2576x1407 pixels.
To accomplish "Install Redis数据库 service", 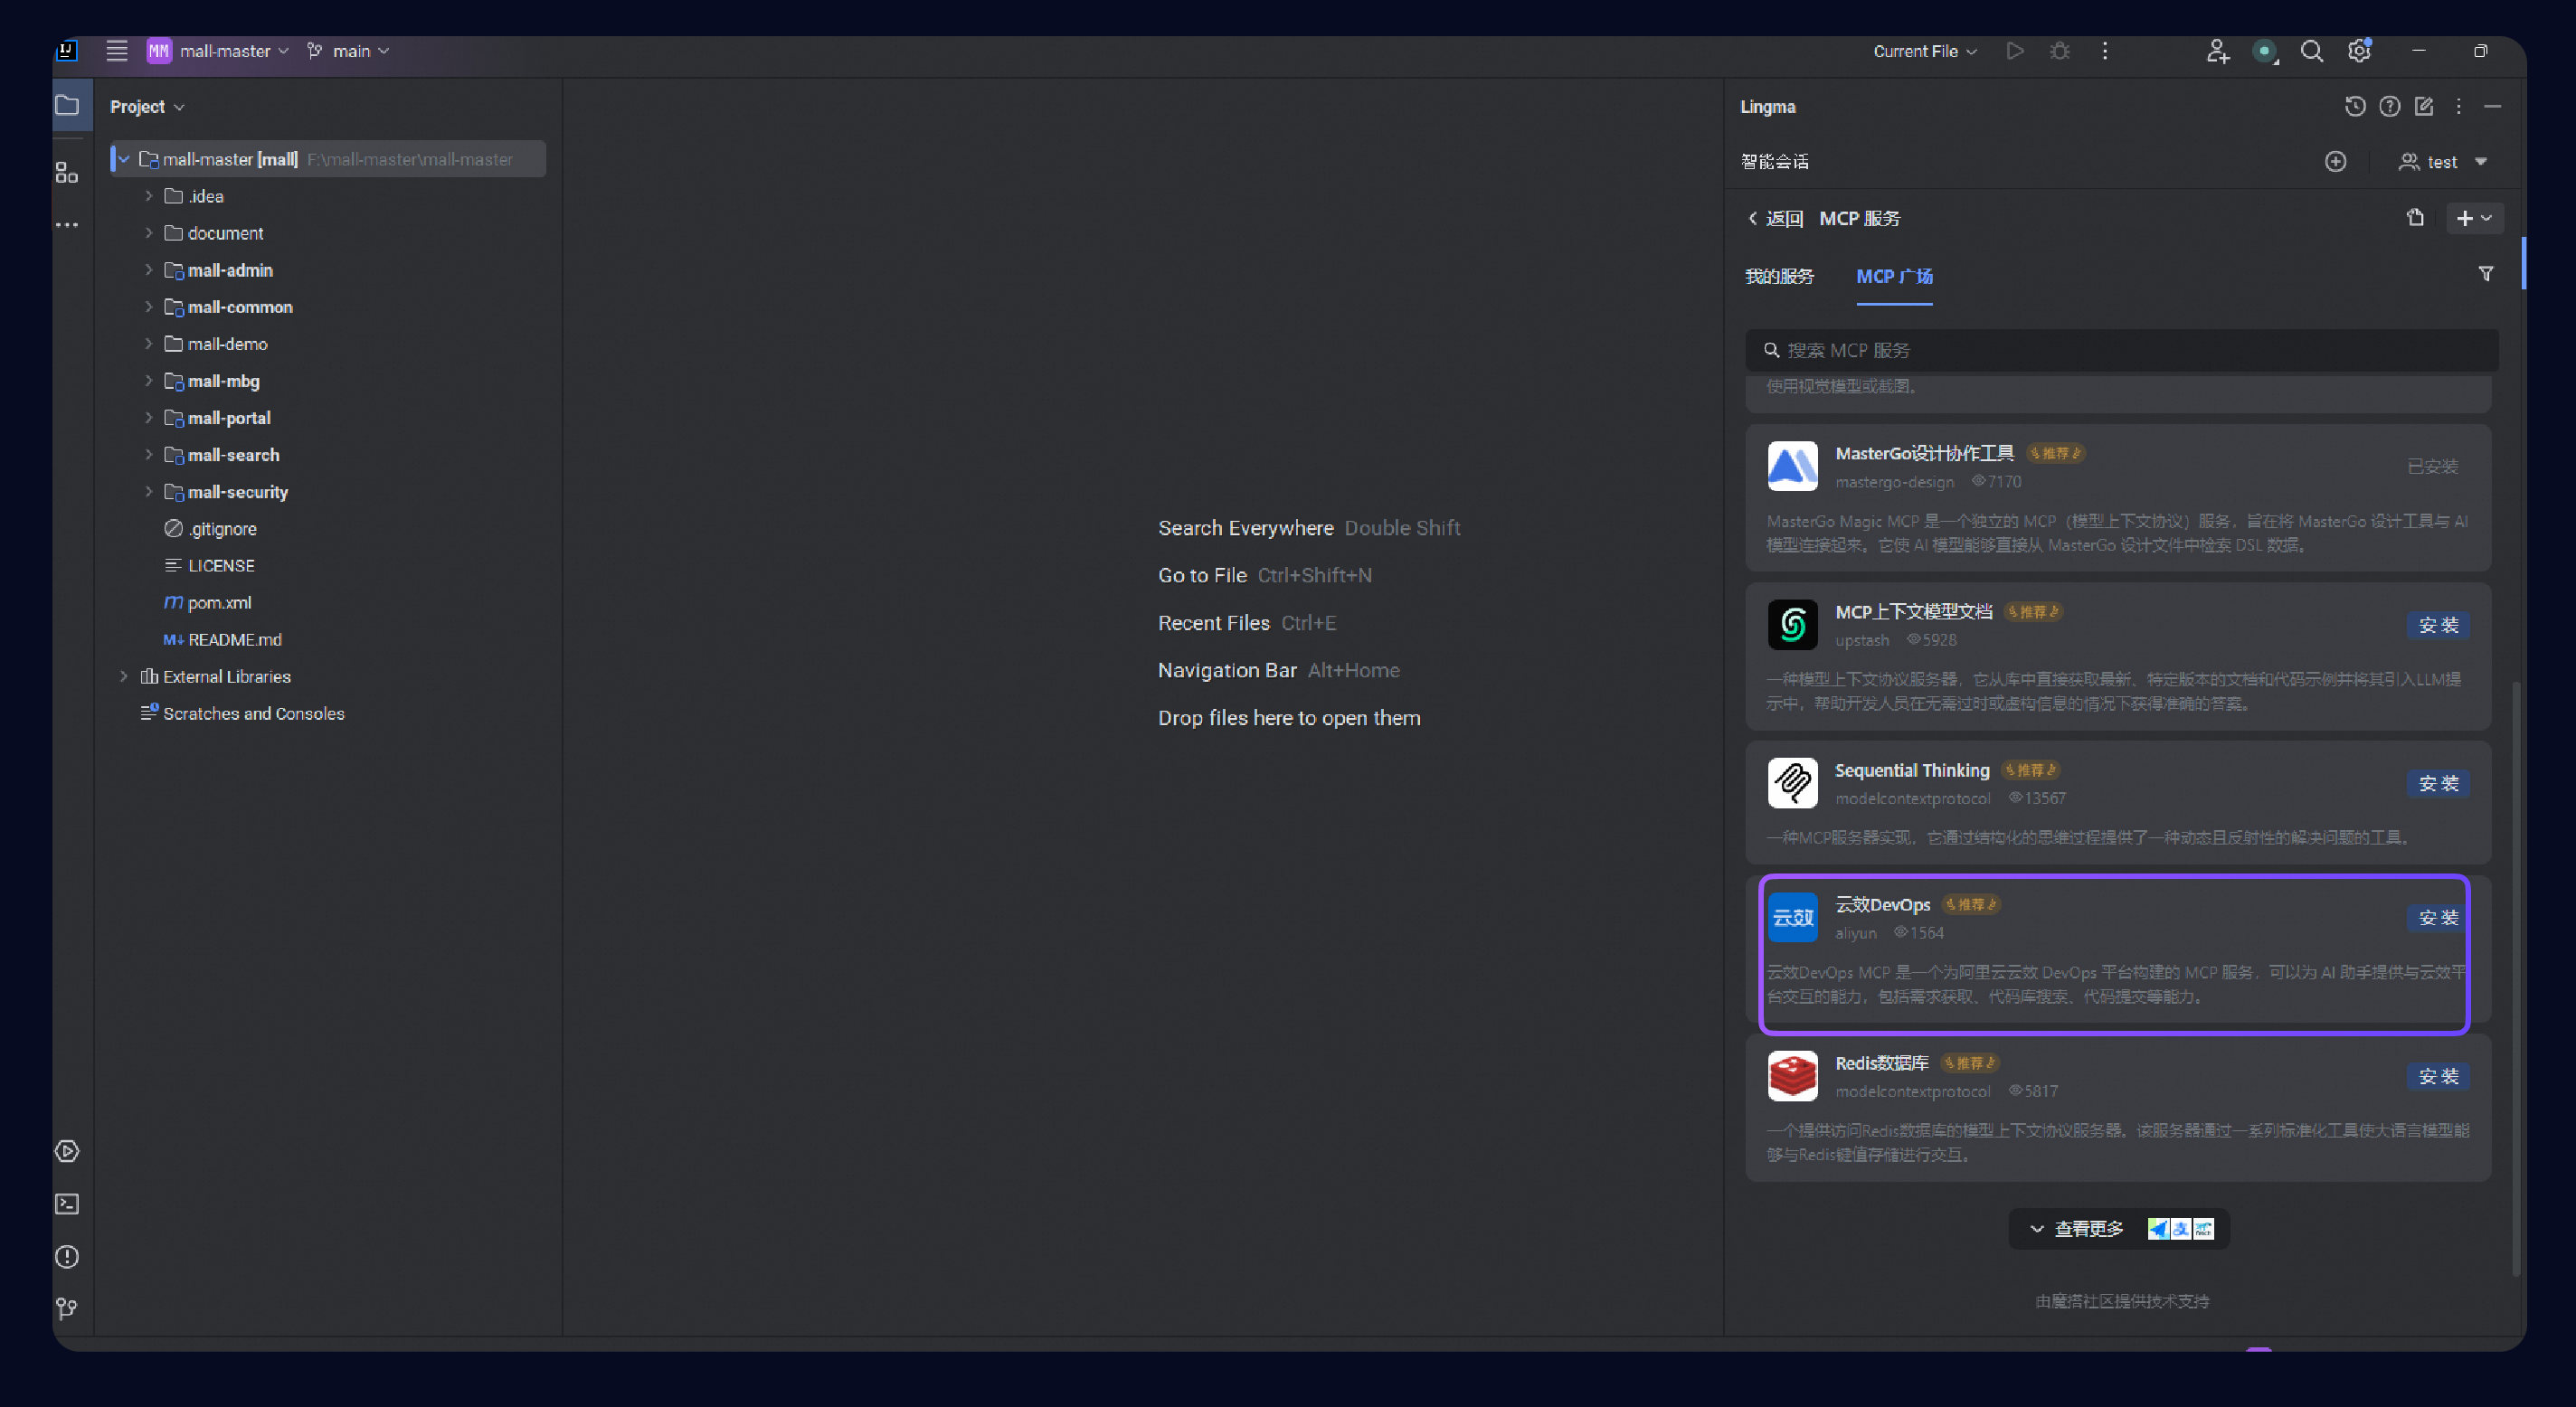I will coord(2438,1076).
